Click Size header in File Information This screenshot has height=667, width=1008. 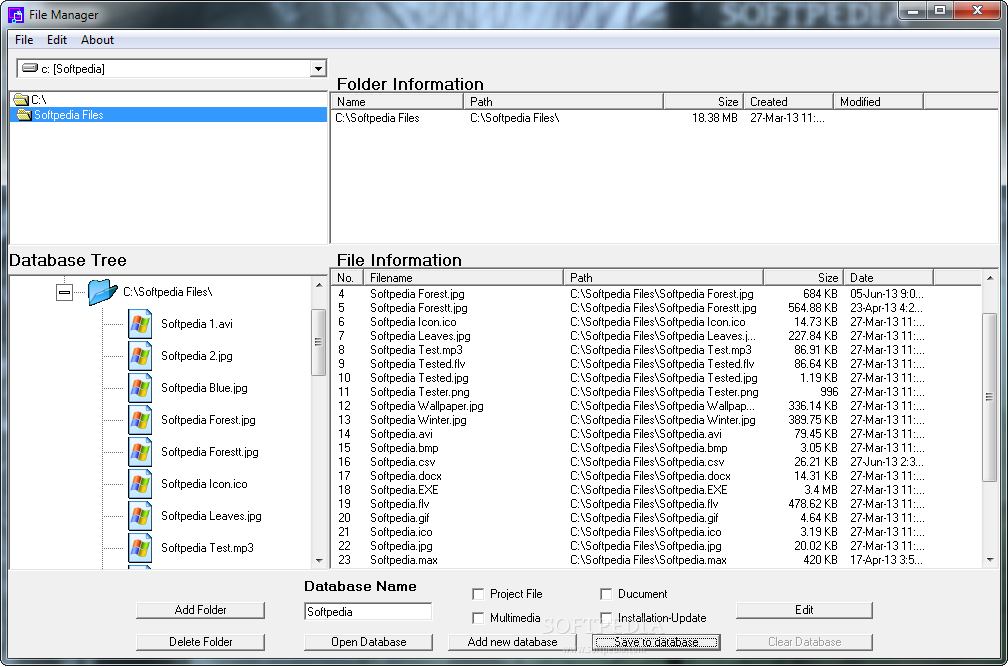(x=802, y=278)
